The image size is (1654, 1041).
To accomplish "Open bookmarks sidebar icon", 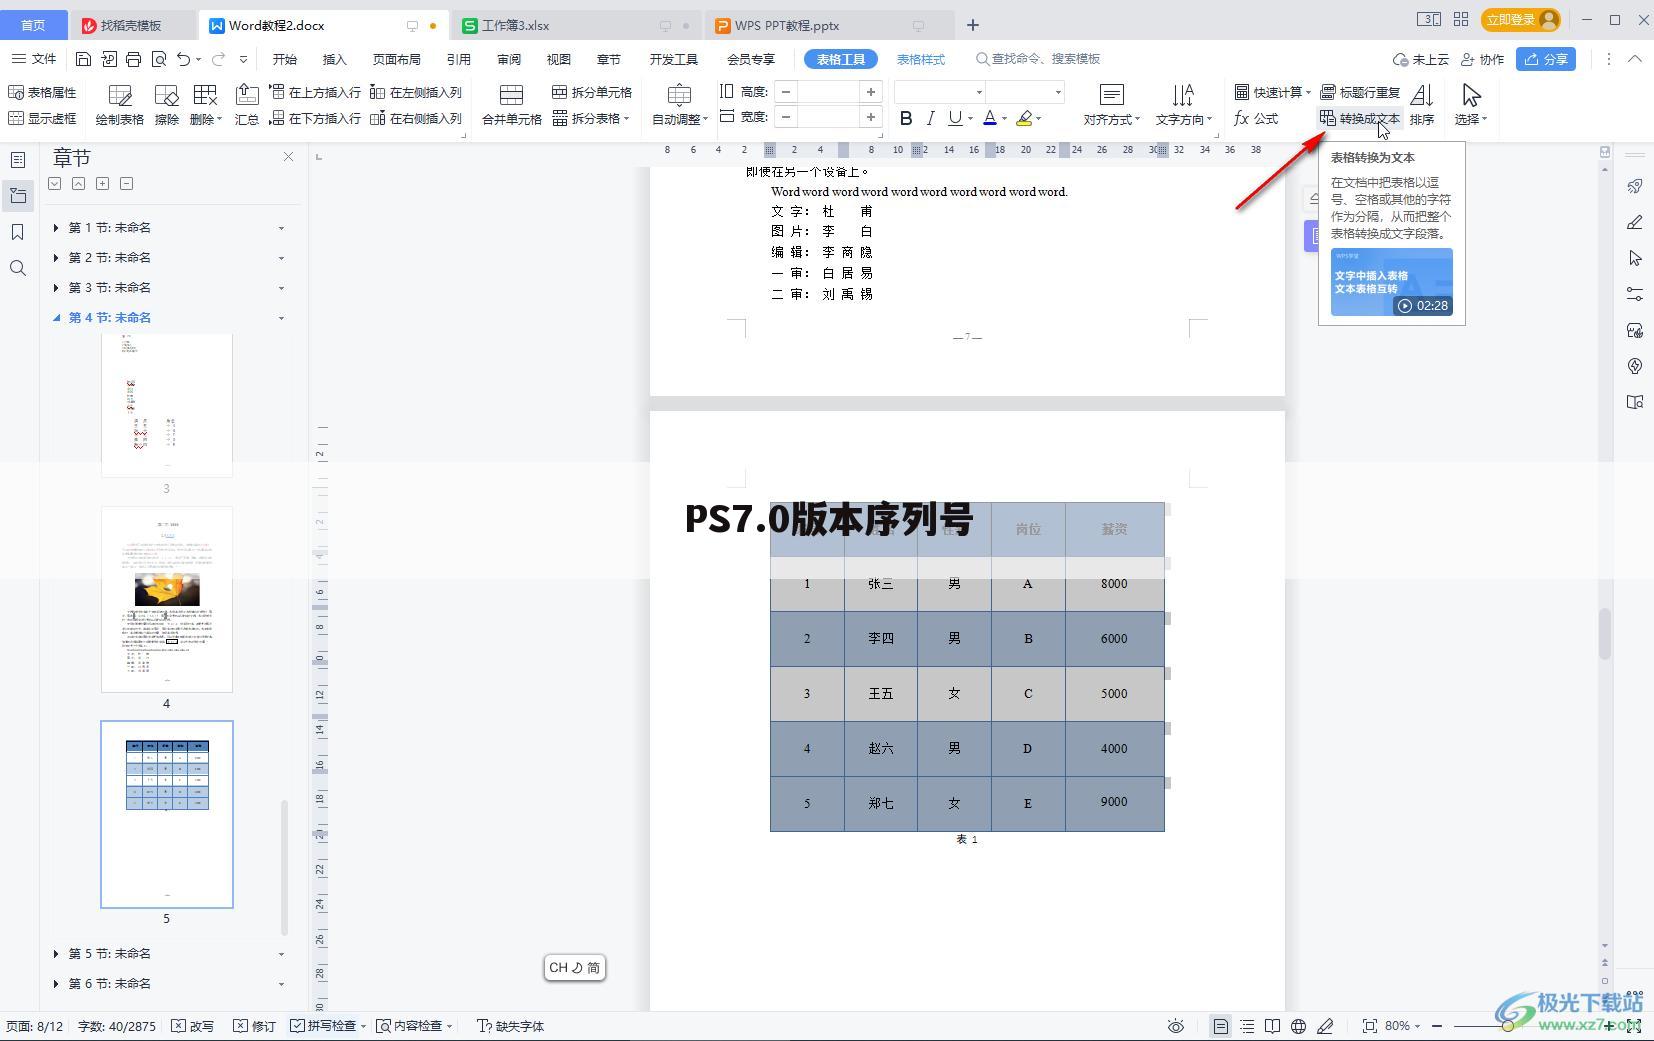I will (18, 232).
